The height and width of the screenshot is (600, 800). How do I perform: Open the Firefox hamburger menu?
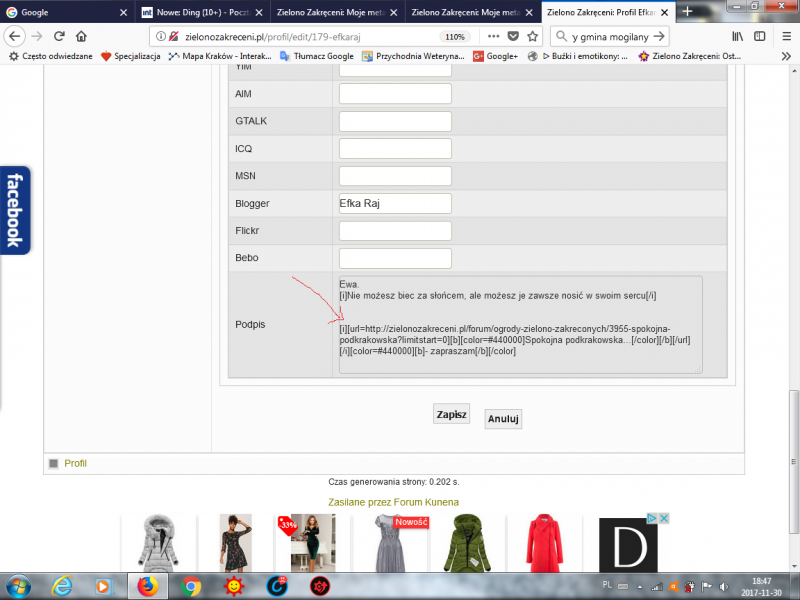783,36
